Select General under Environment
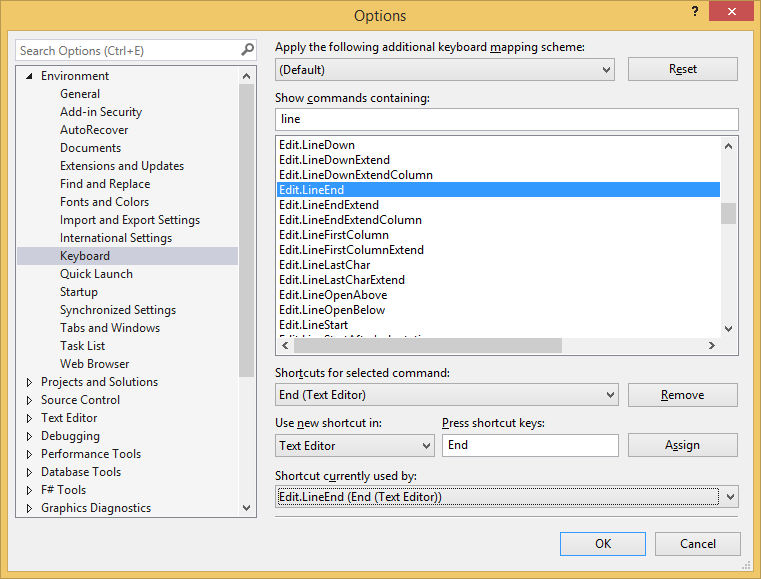The width and height of the screenshot is (761, 579). [x=80, y=94]
